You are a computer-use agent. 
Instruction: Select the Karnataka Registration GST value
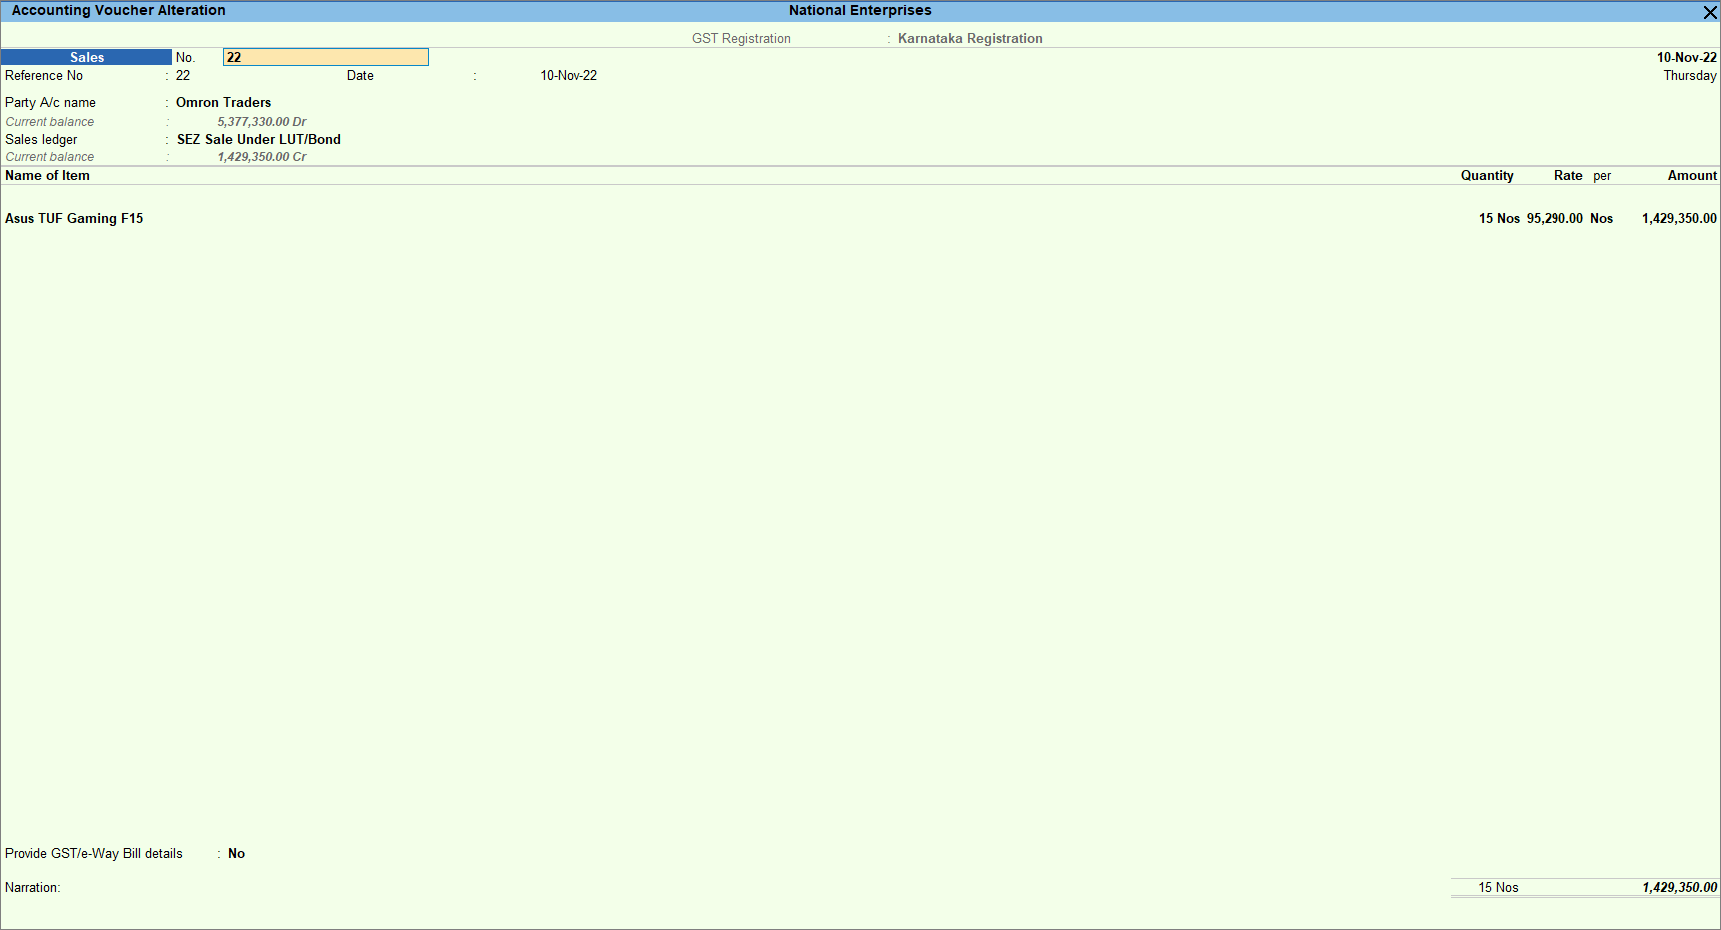970,39
